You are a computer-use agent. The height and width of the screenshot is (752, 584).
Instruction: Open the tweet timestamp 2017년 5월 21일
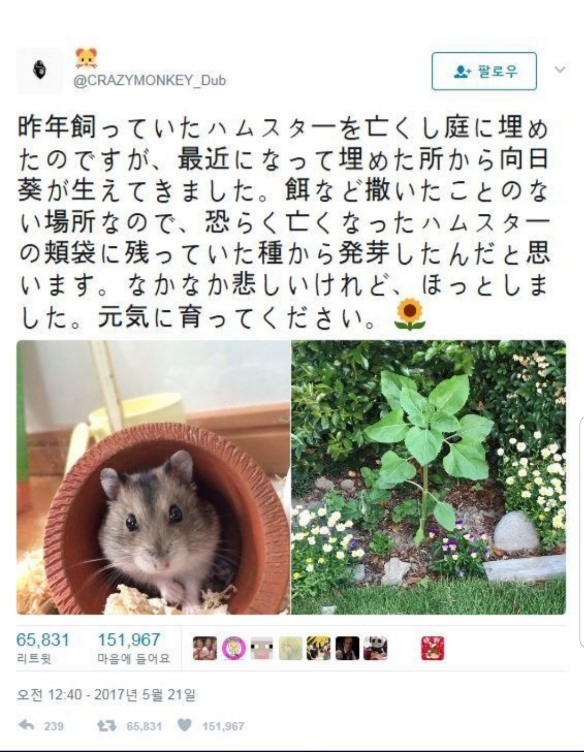[106, 695]
